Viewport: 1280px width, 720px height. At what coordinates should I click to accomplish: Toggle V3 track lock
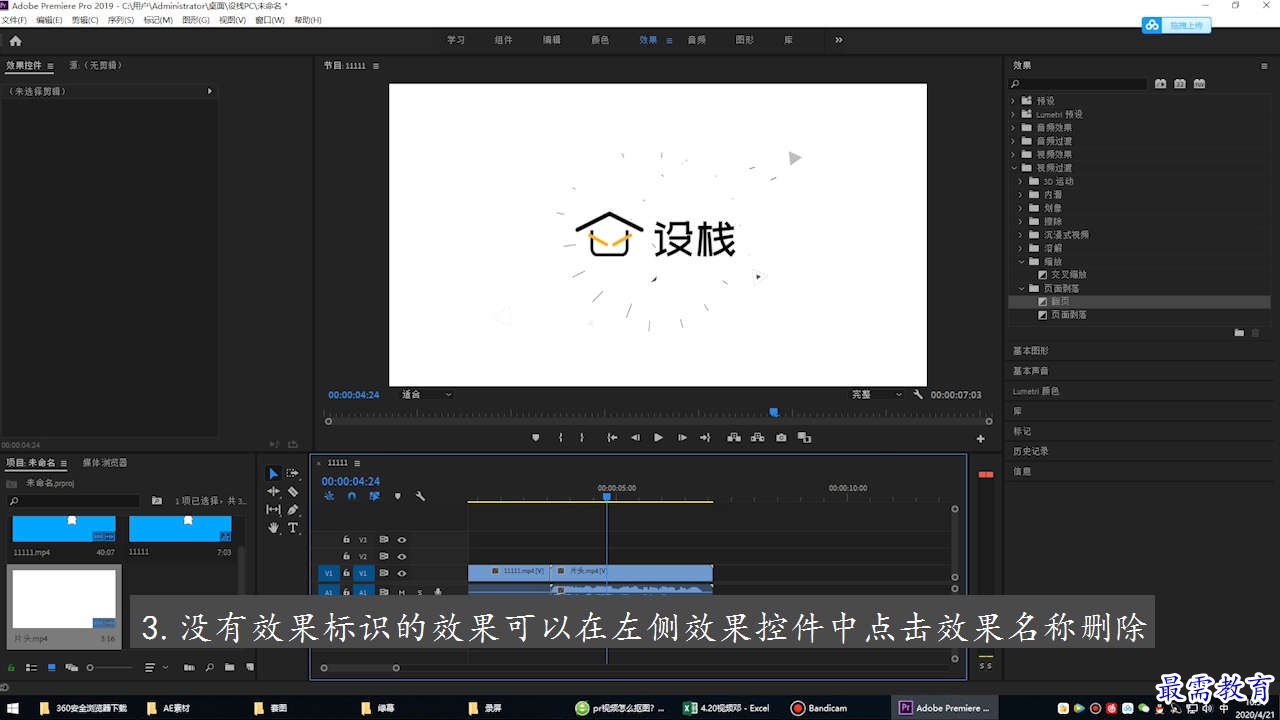(x=346, y=539)
